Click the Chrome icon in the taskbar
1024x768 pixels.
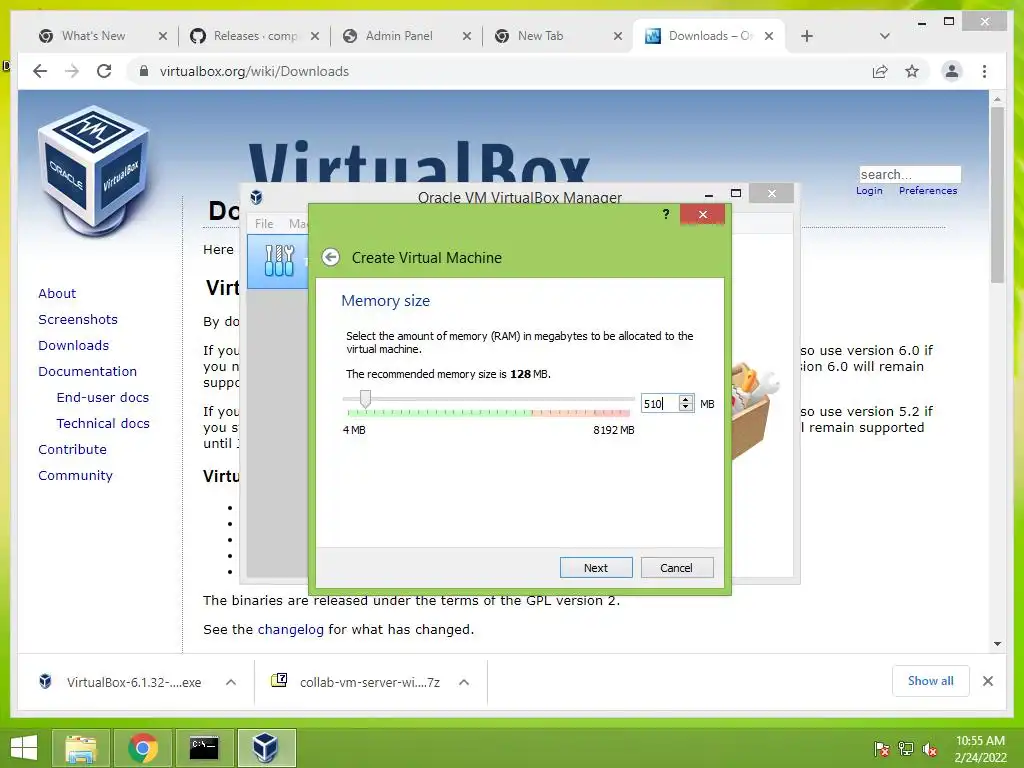pyautogui.click(x=143, y=748)
